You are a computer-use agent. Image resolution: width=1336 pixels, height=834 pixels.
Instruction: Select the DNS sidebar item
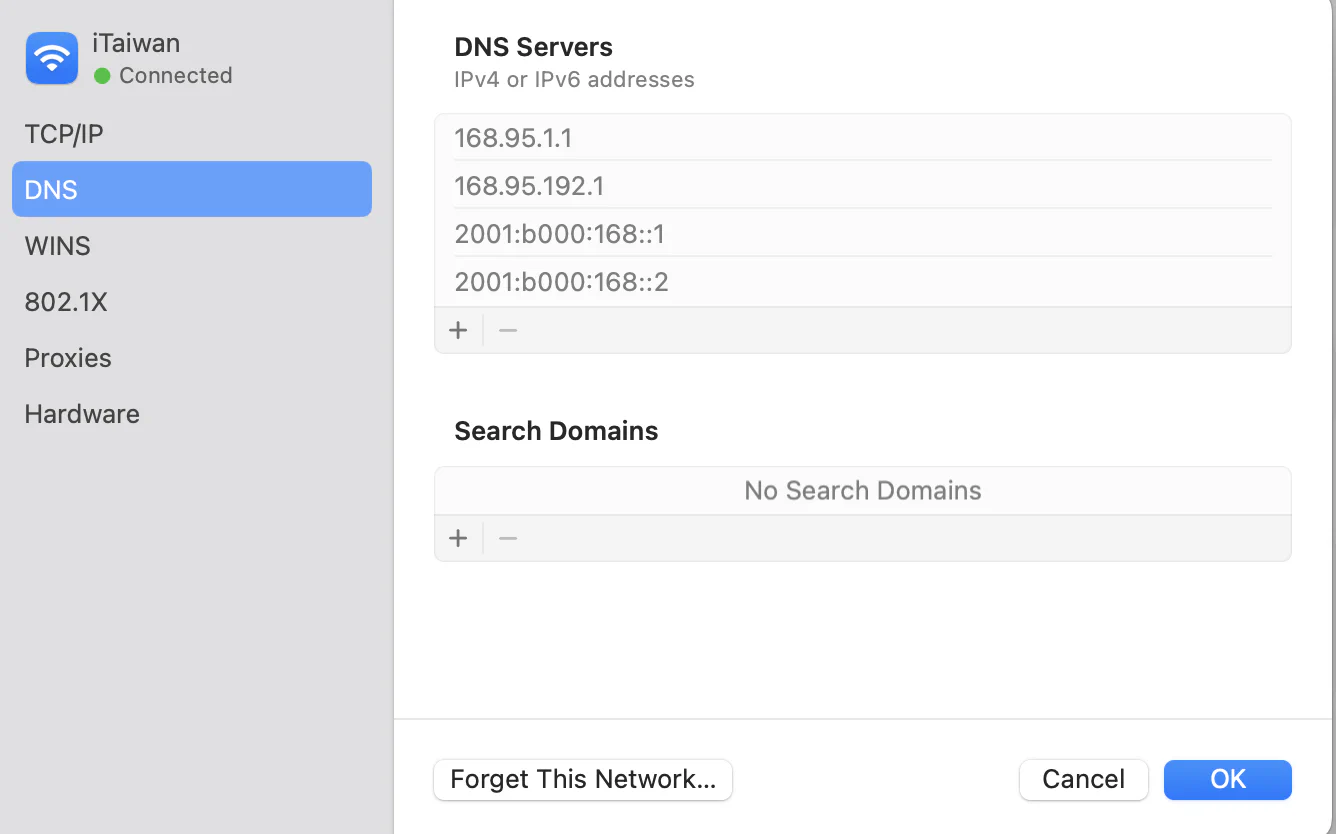tap(191, 189)
